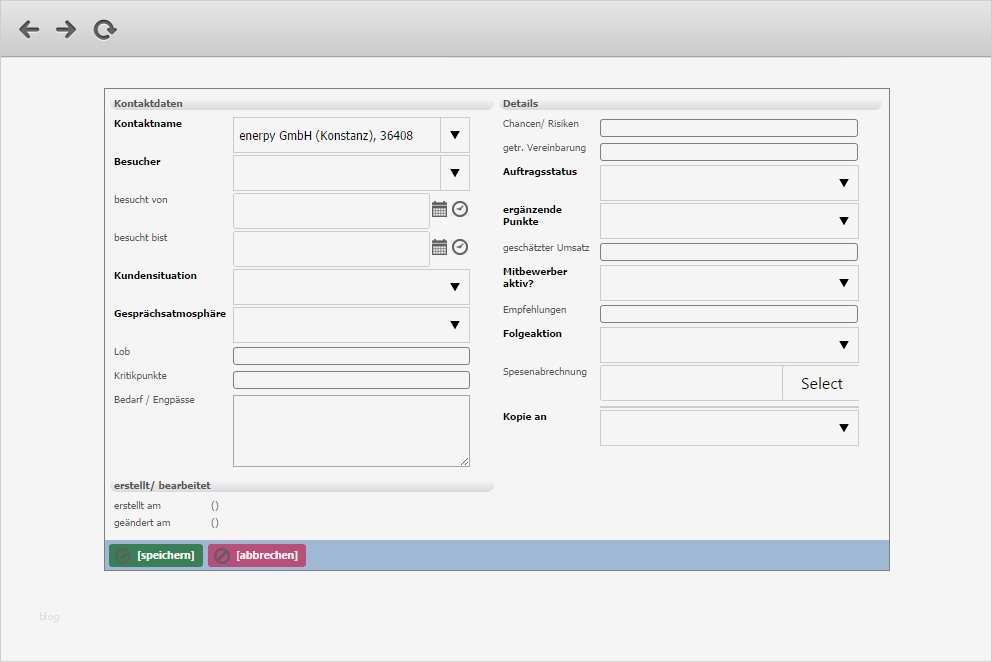This screenshot has height=662, width=992.
Task: Click the Spesenabrechnung file path field
Action: pos(691,383)
